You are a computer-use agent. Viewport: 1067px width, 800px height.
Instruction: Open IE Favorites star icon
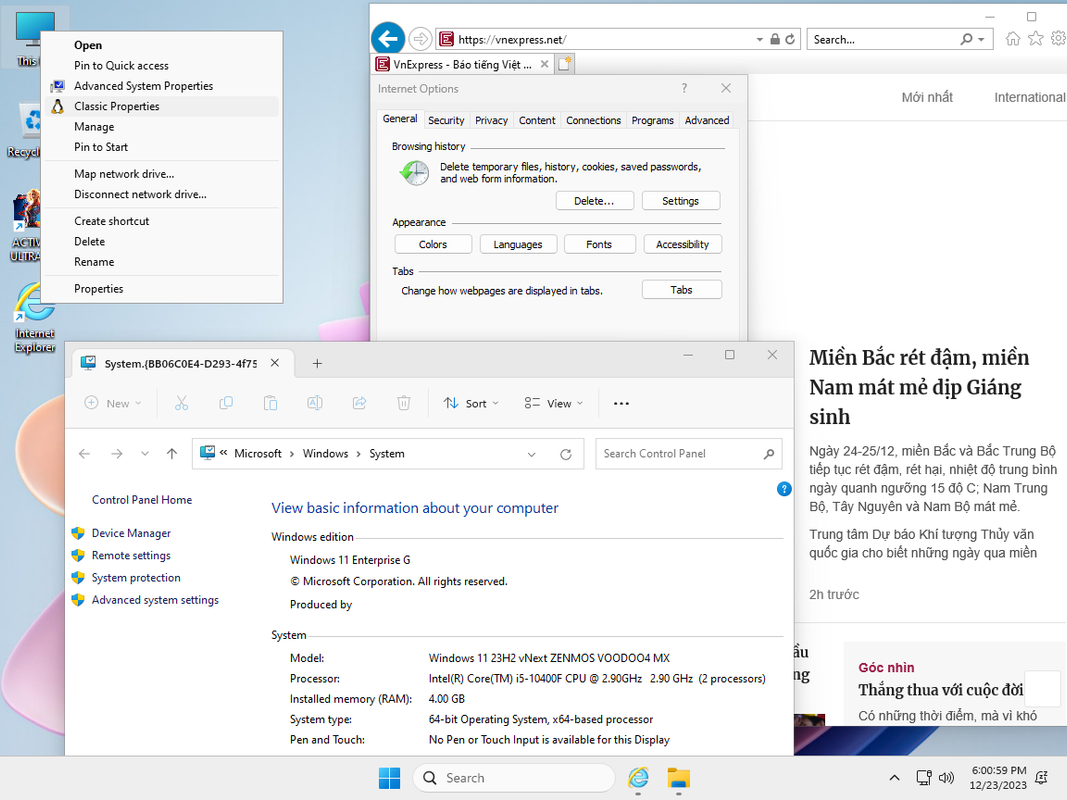1036,39
